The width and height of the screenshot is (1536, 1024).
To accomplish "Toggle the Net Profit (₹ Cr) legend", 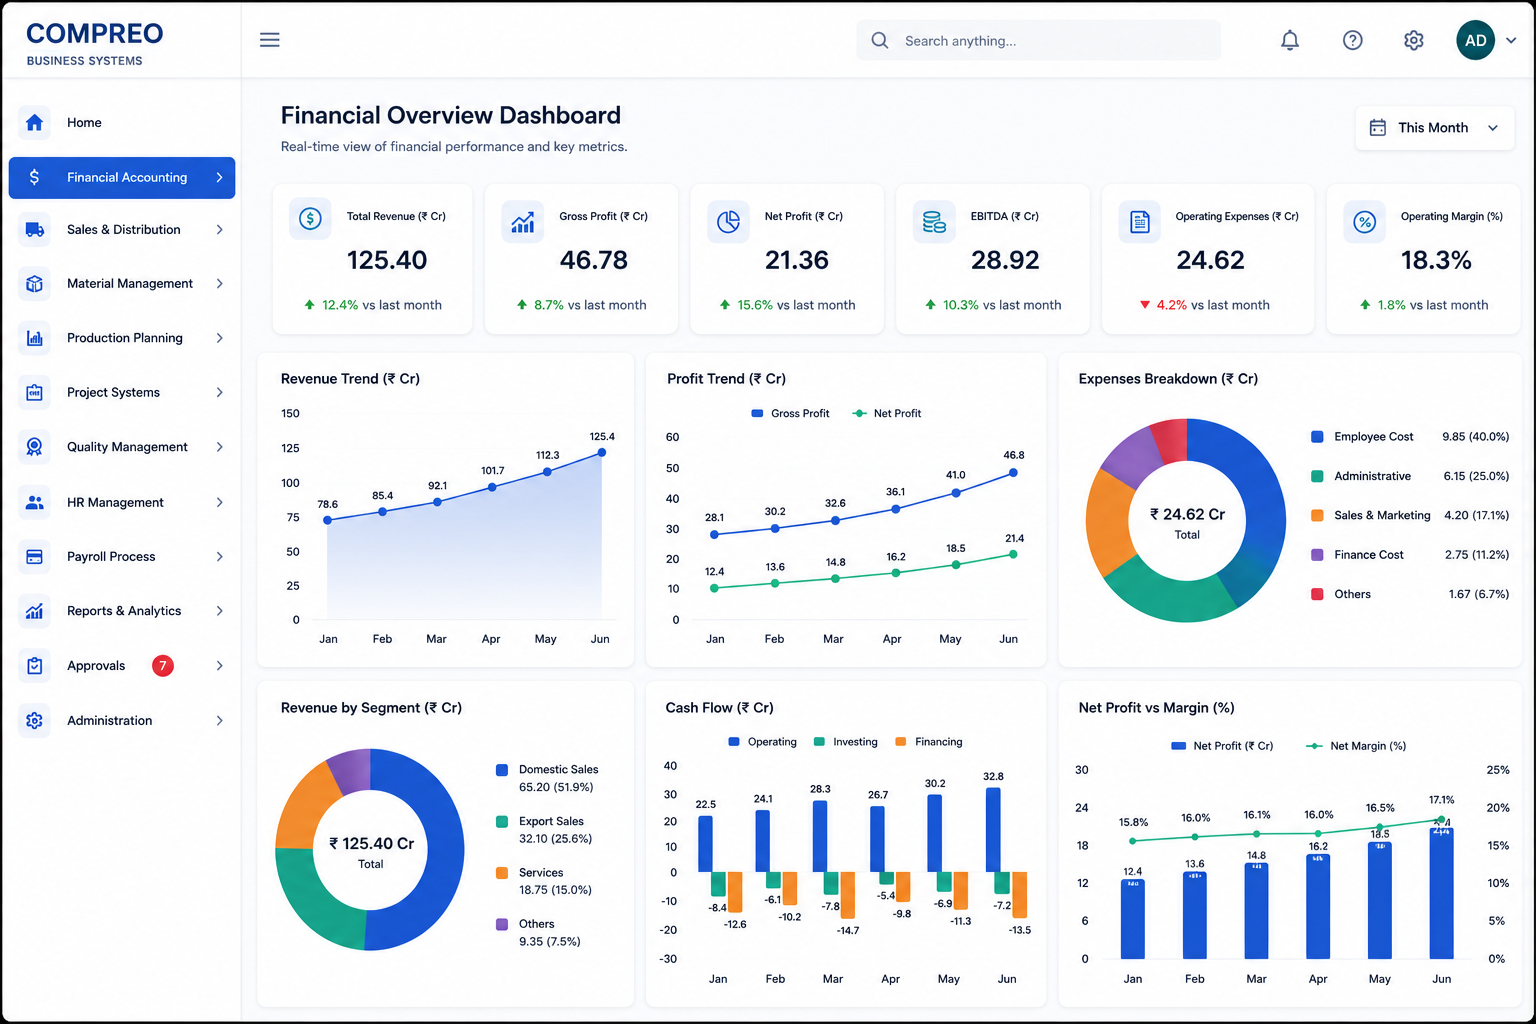I will coord(1222,746).
